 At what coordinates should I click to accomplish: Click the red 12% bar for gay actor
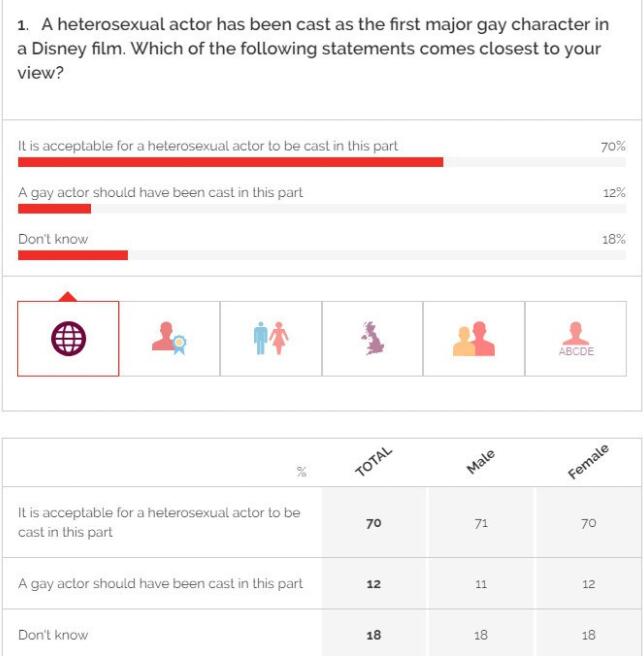pos(55,208)
